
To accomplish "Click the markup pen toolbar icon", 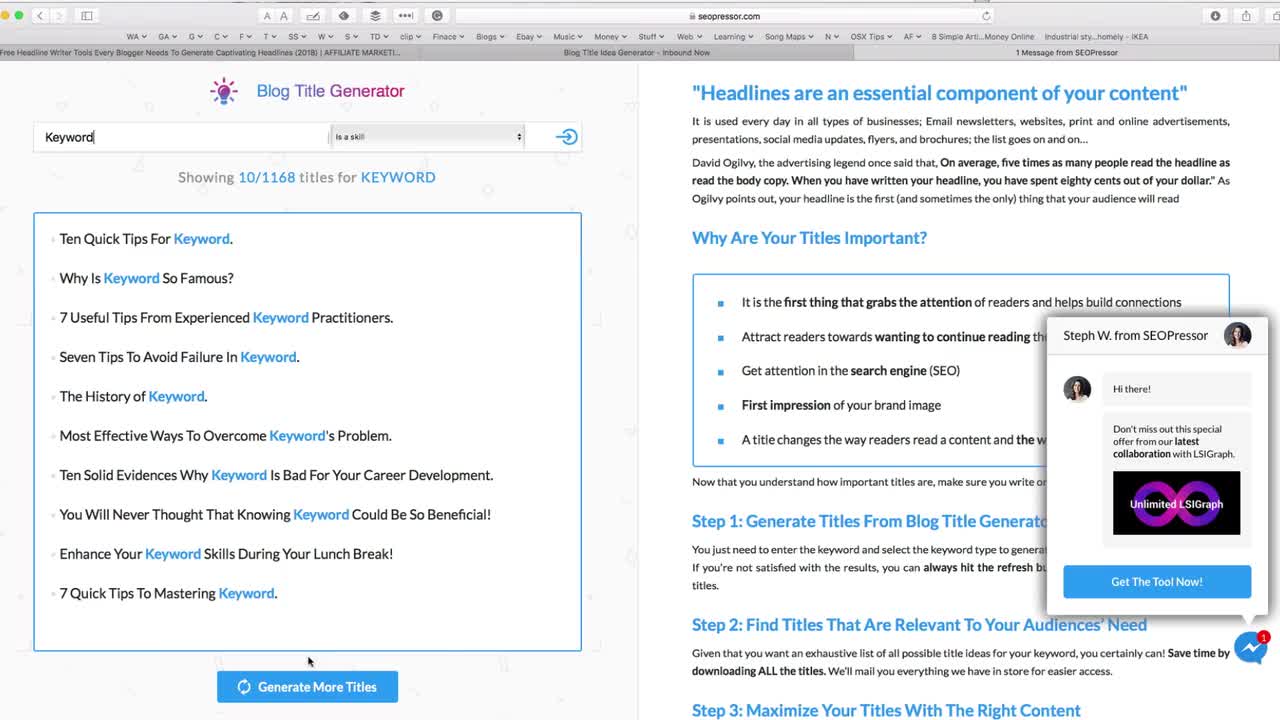I will coord(313,16).
